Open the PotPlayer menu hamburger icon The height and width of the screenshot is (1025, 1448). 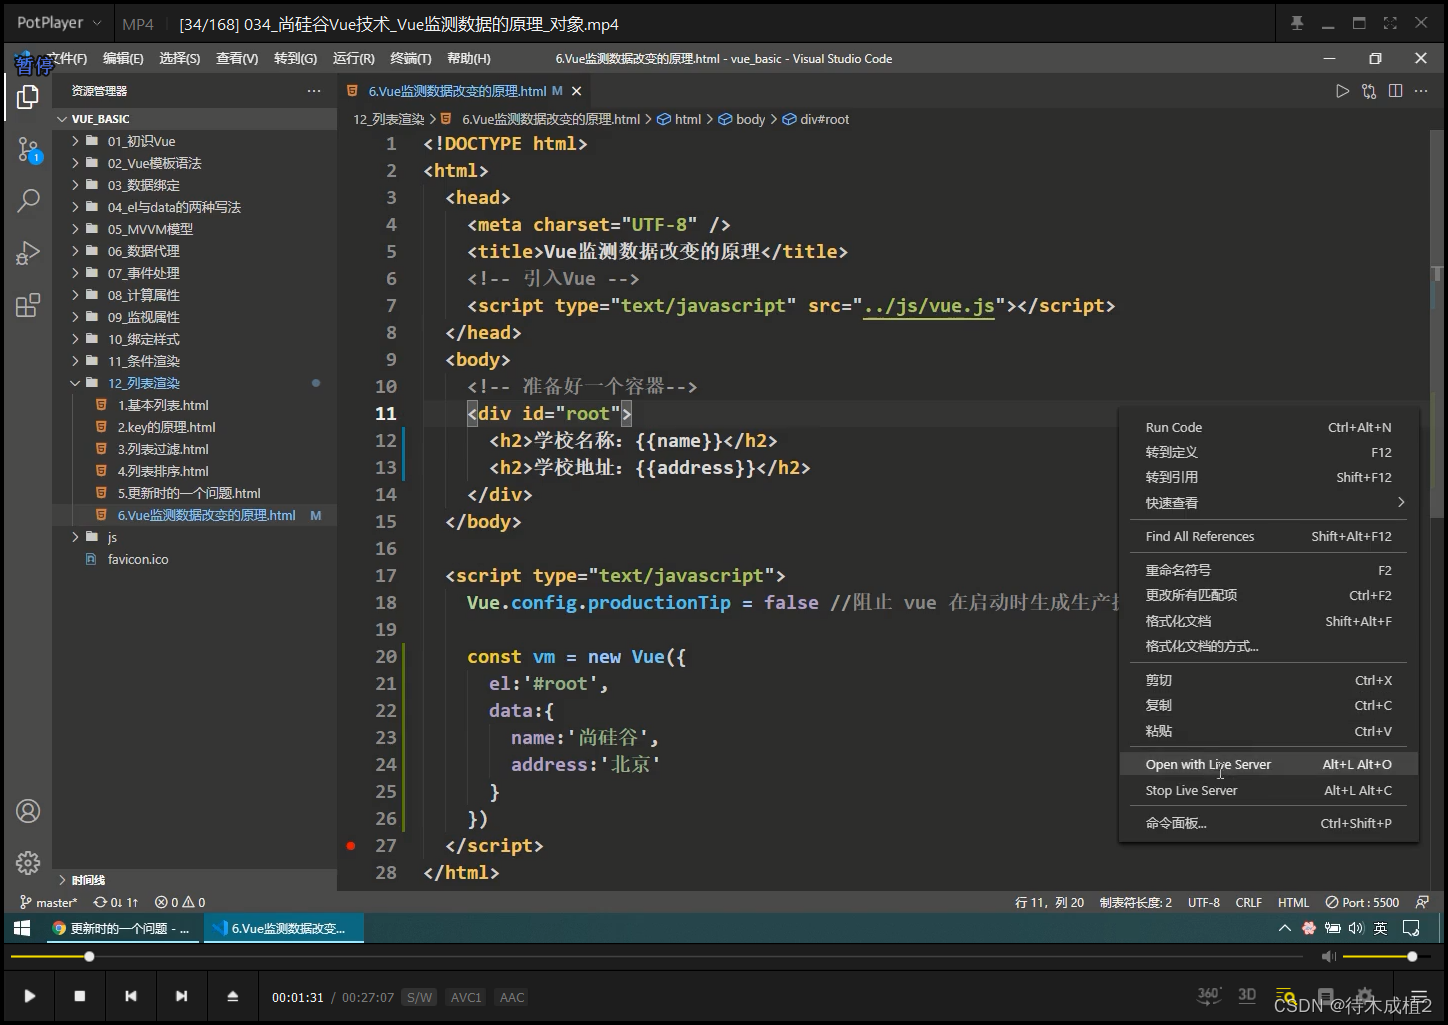tap(1418, 996)
